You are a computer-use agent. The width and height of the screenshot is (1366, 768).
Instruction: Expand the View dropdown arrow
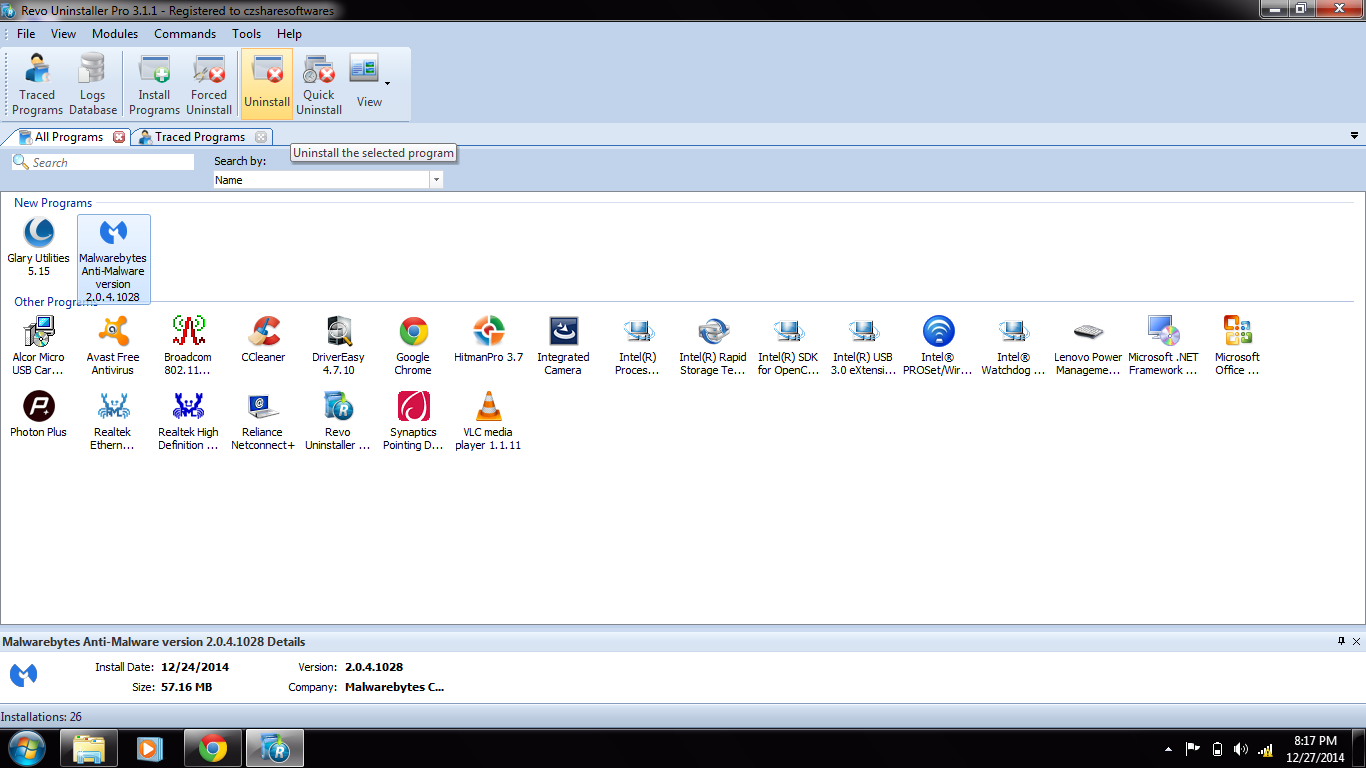(x=388, y=83)
